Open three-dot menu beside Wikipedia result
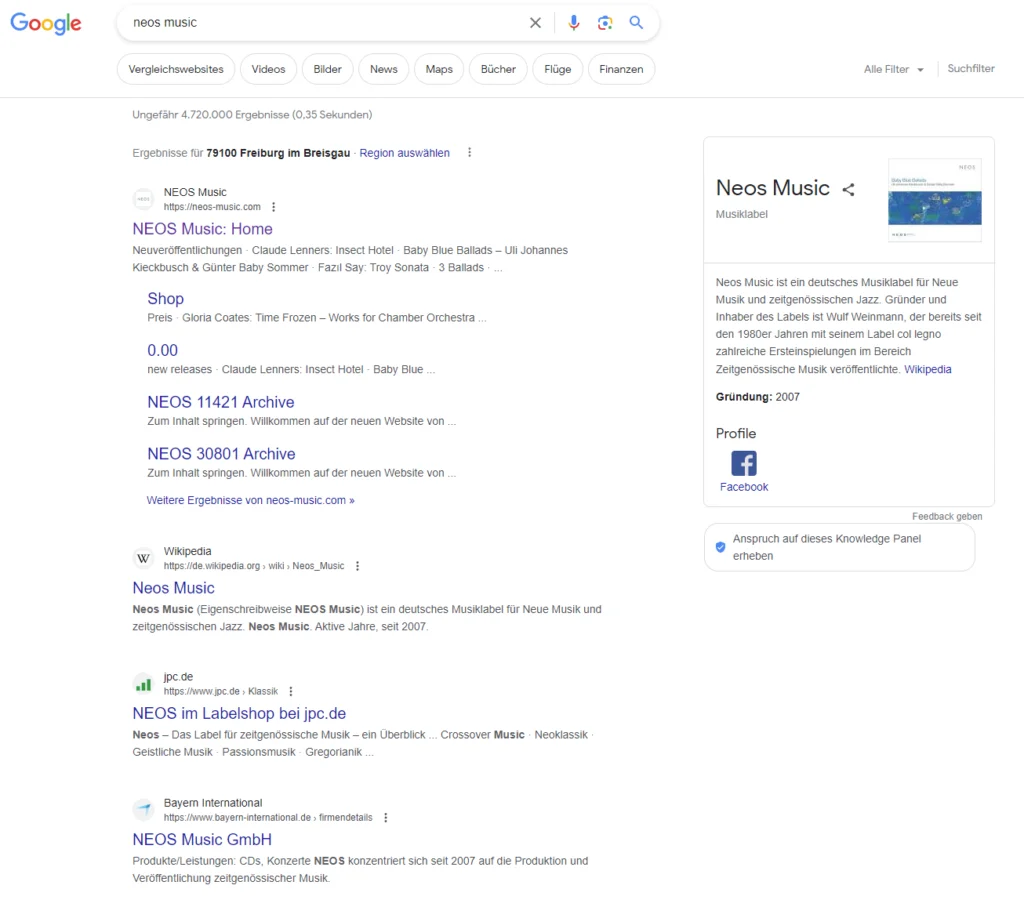Image resolution: width=1024 pixels, height=907 pixels. coord(357,566)
